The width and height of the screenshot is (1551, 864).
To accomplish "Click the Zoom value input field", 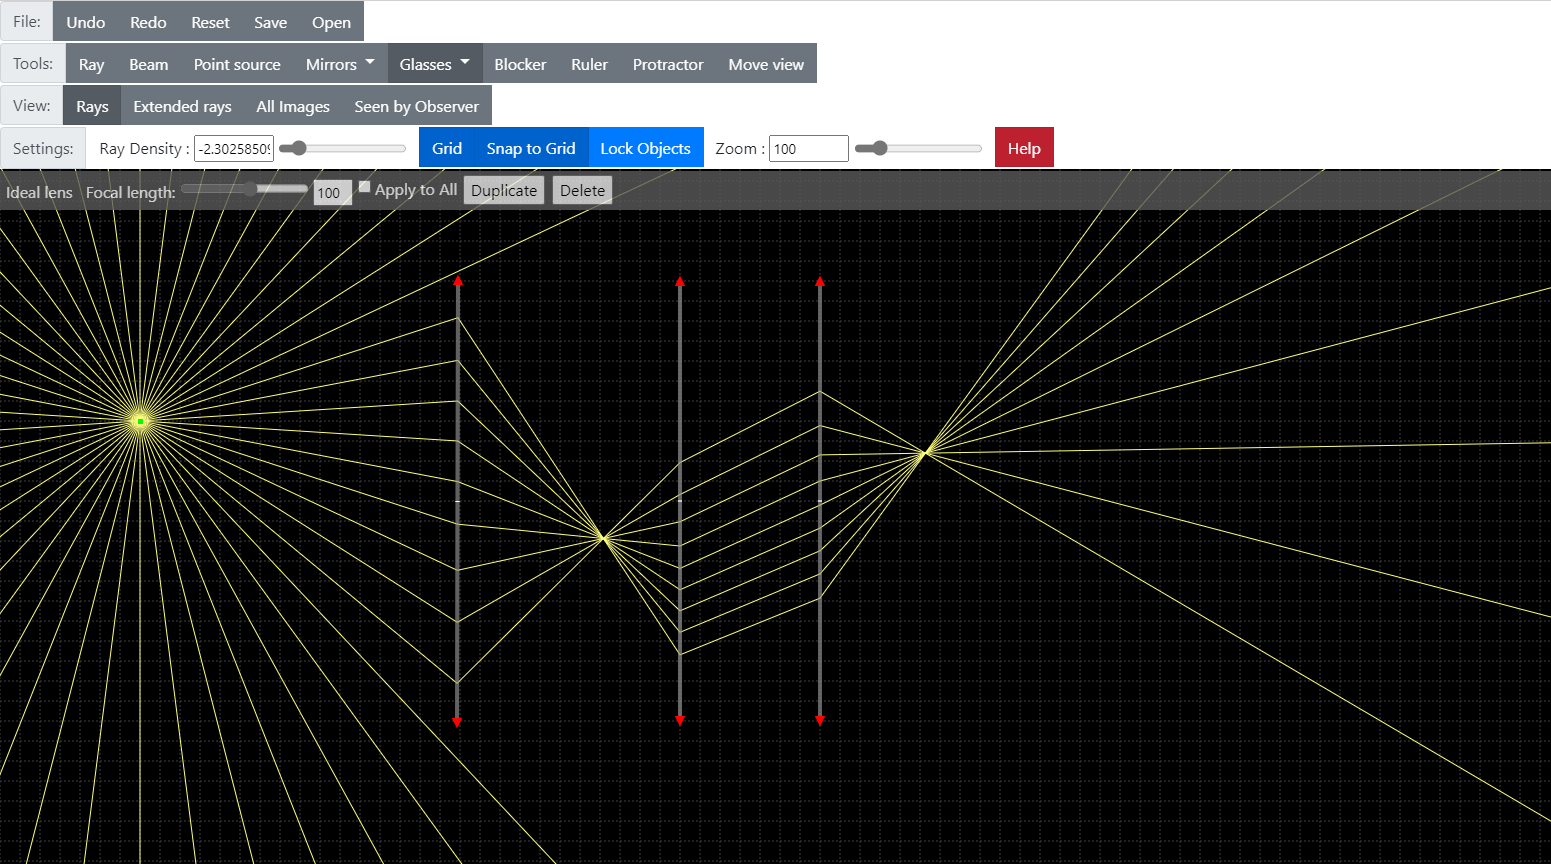I will pyautogui.click(x=808, y=149).
